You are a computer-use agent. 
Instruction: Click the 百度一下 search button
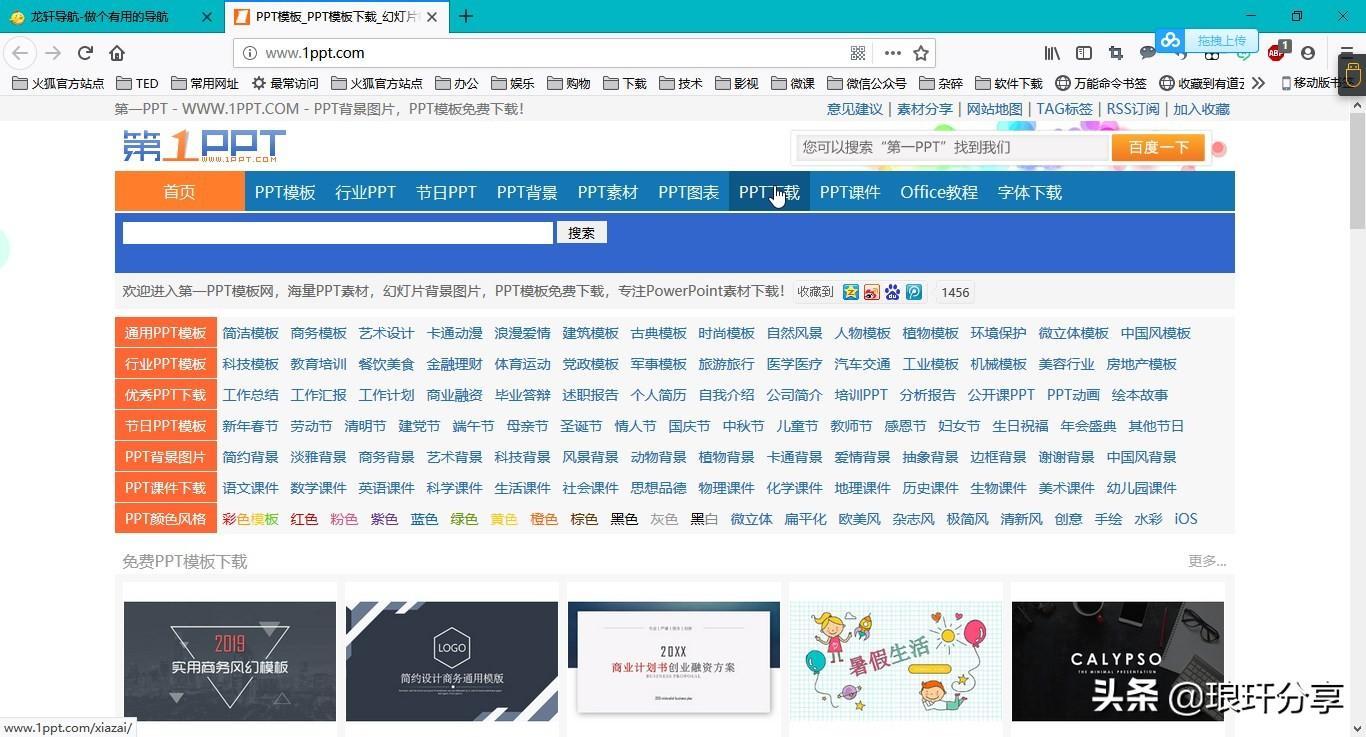click(x=1158, y=147)
